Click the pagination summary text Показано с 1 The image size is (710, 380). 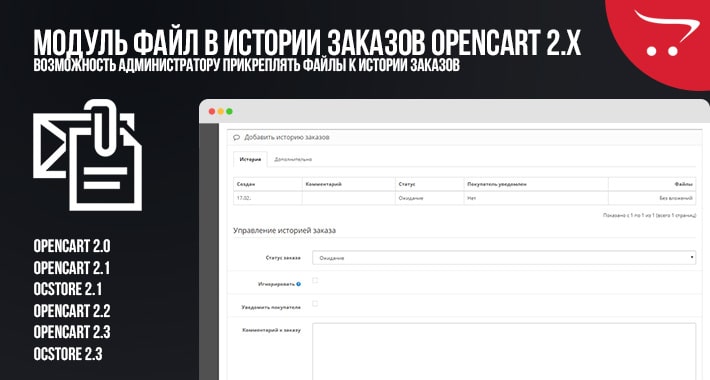pos(649,216)
